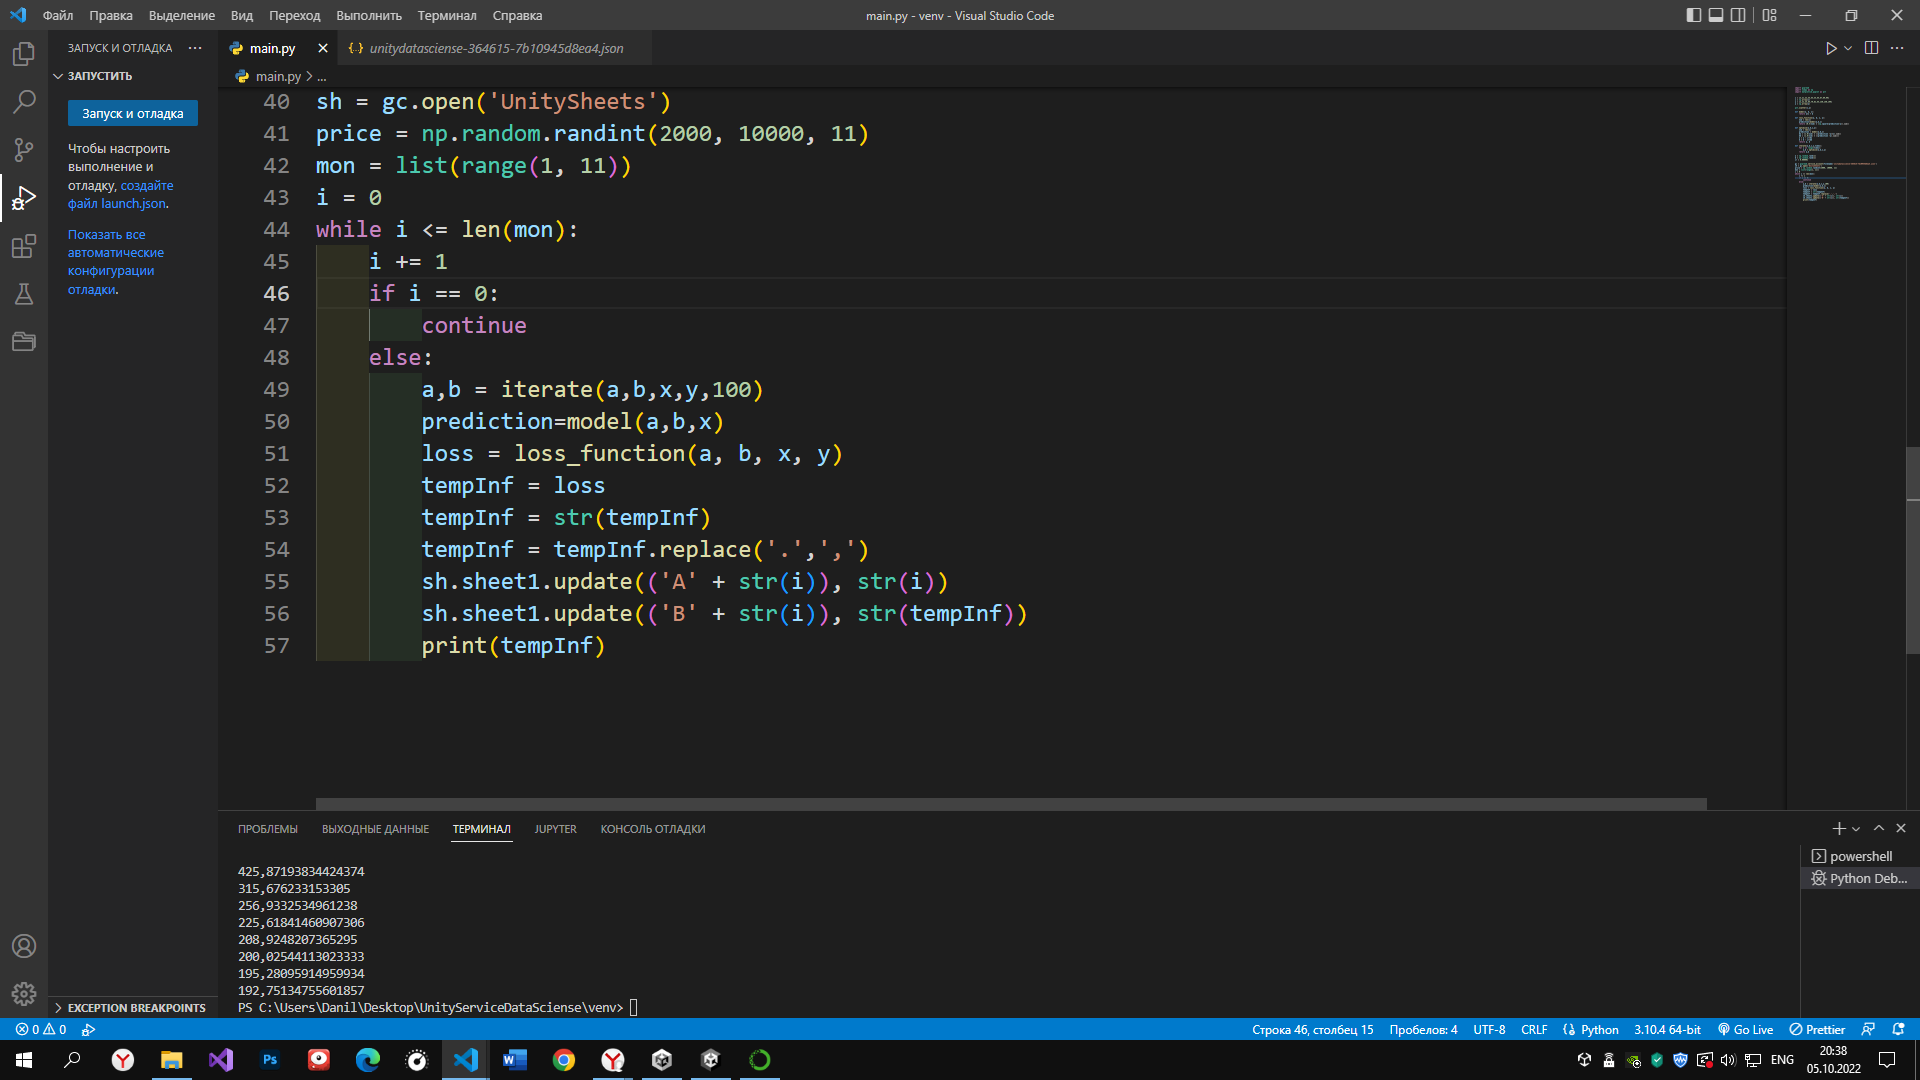Run Python file with play icon
This screenshot has width=1920, height=1080.
point(1830,48)
